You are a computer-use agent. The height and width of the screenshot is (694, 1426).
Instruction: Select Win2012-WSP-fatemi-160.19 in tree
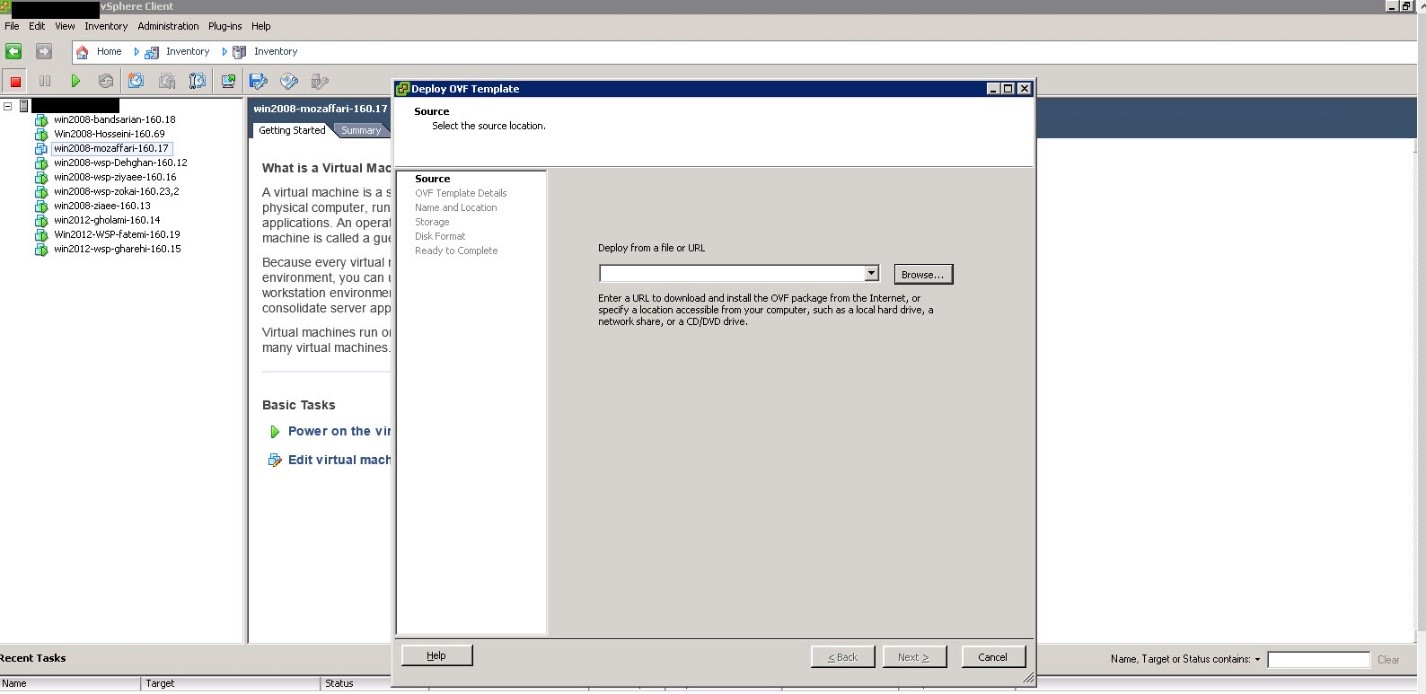117,235
